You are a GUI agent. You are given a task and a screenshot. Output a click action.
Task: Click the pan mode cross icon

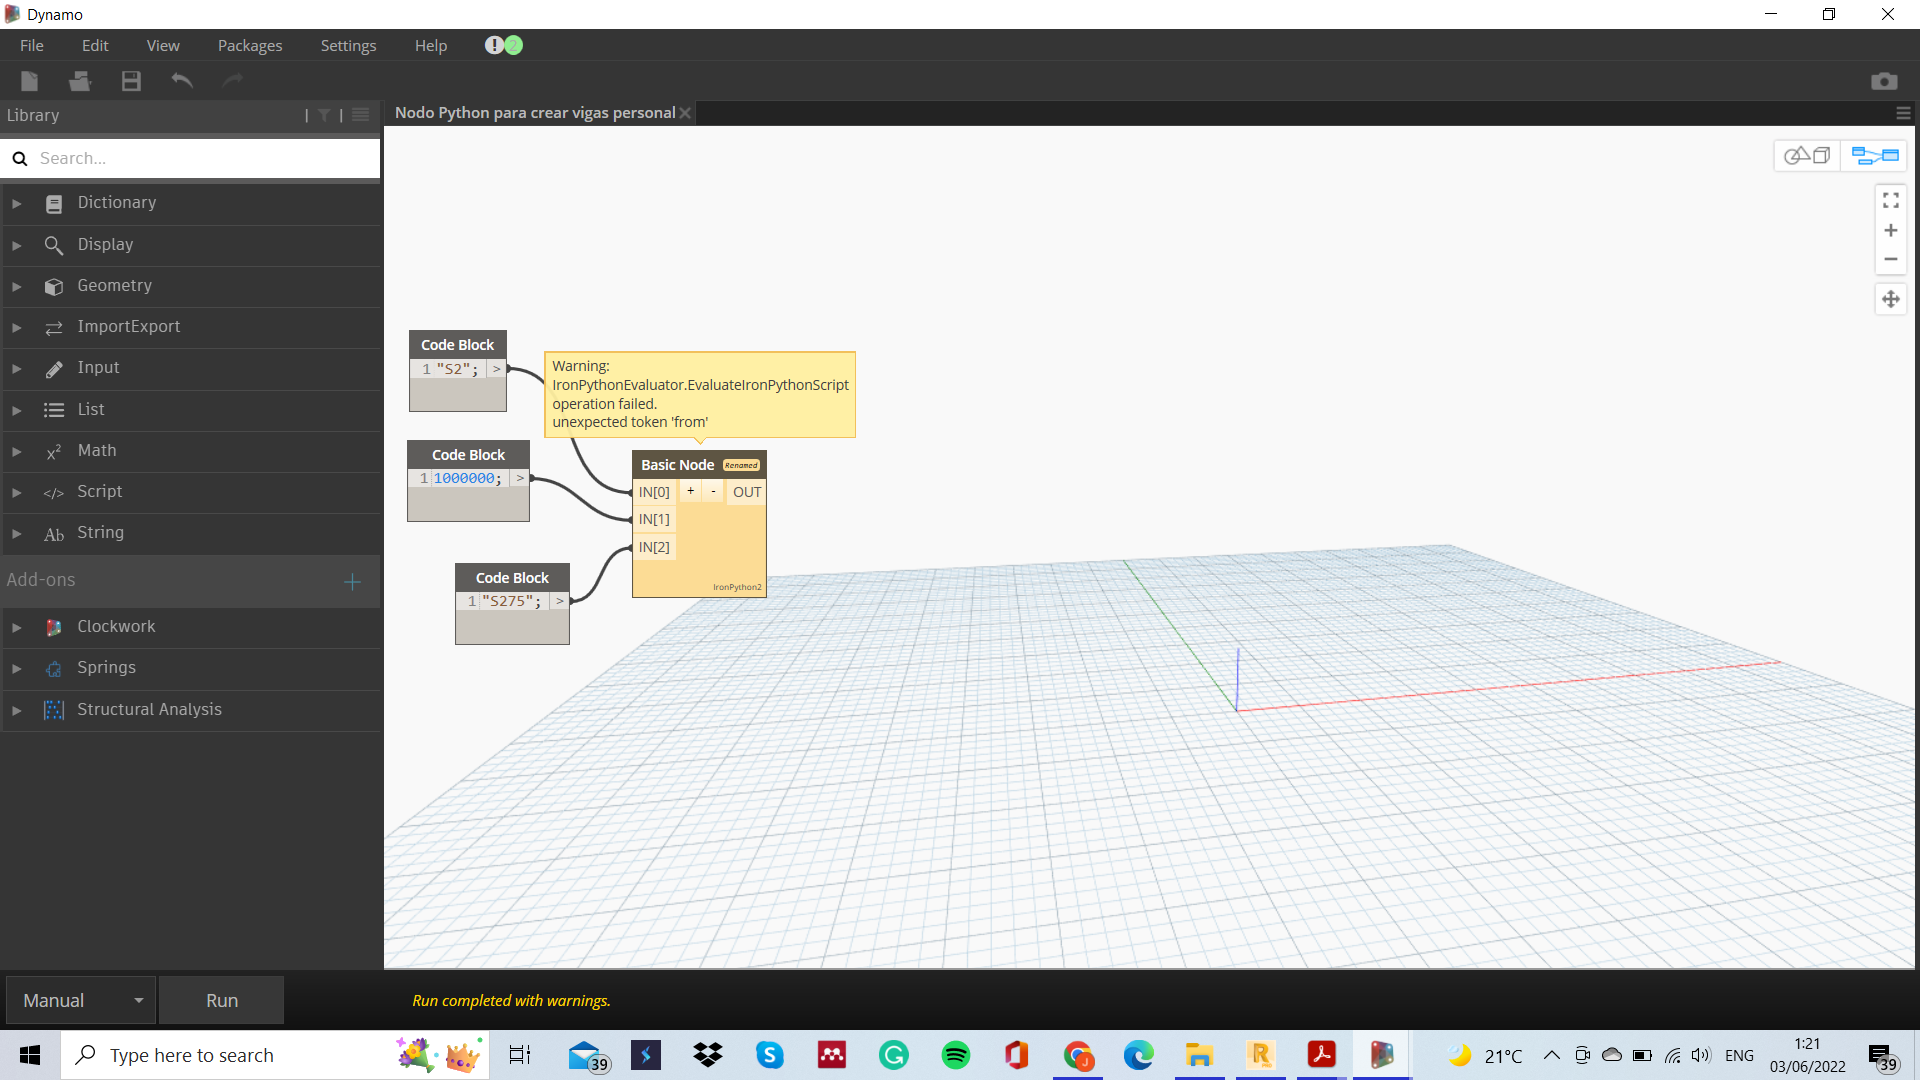1890,299
